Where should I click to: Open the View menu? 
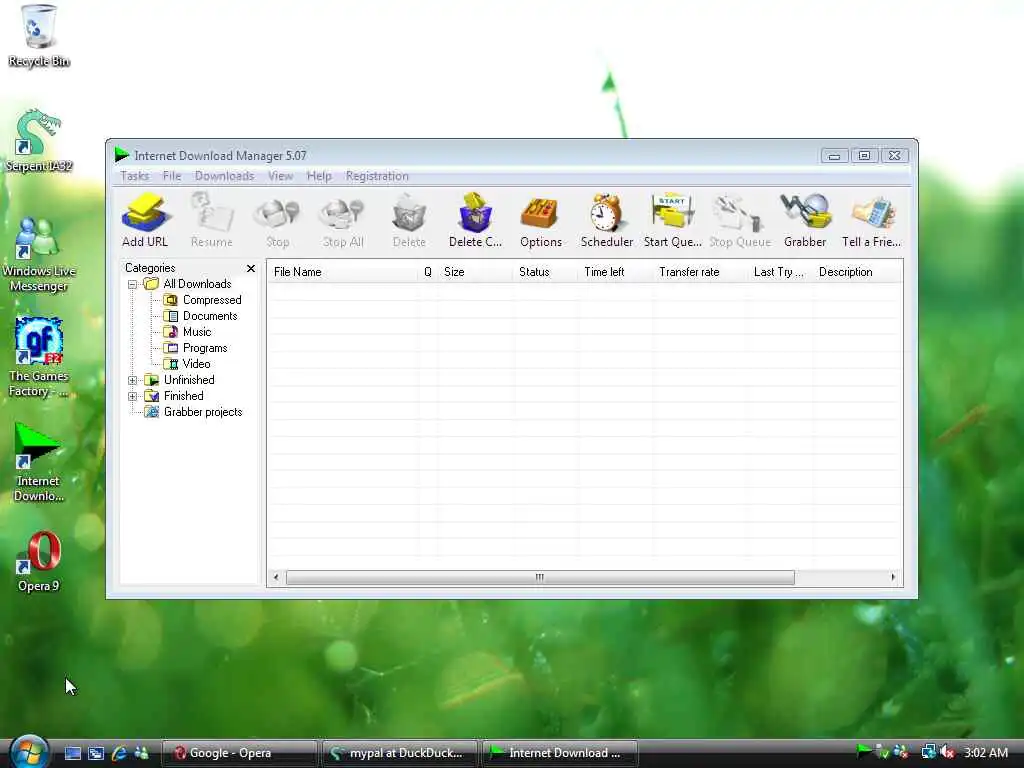[x=280, y=176]
